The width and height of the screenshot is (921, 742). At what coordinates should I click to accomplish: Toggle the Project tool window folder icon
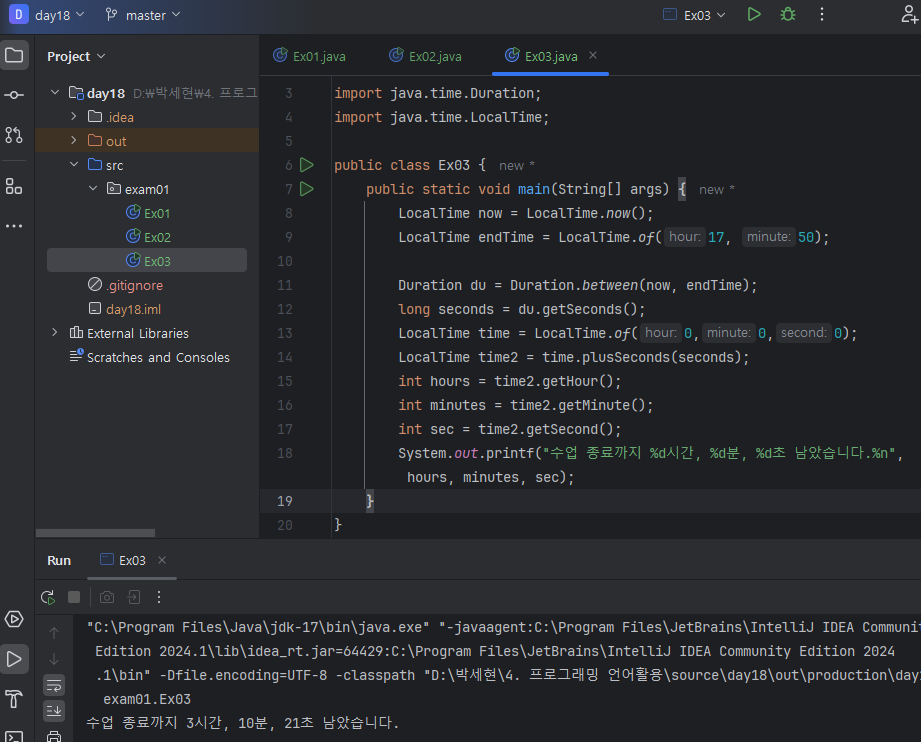[x=14, y=55]
